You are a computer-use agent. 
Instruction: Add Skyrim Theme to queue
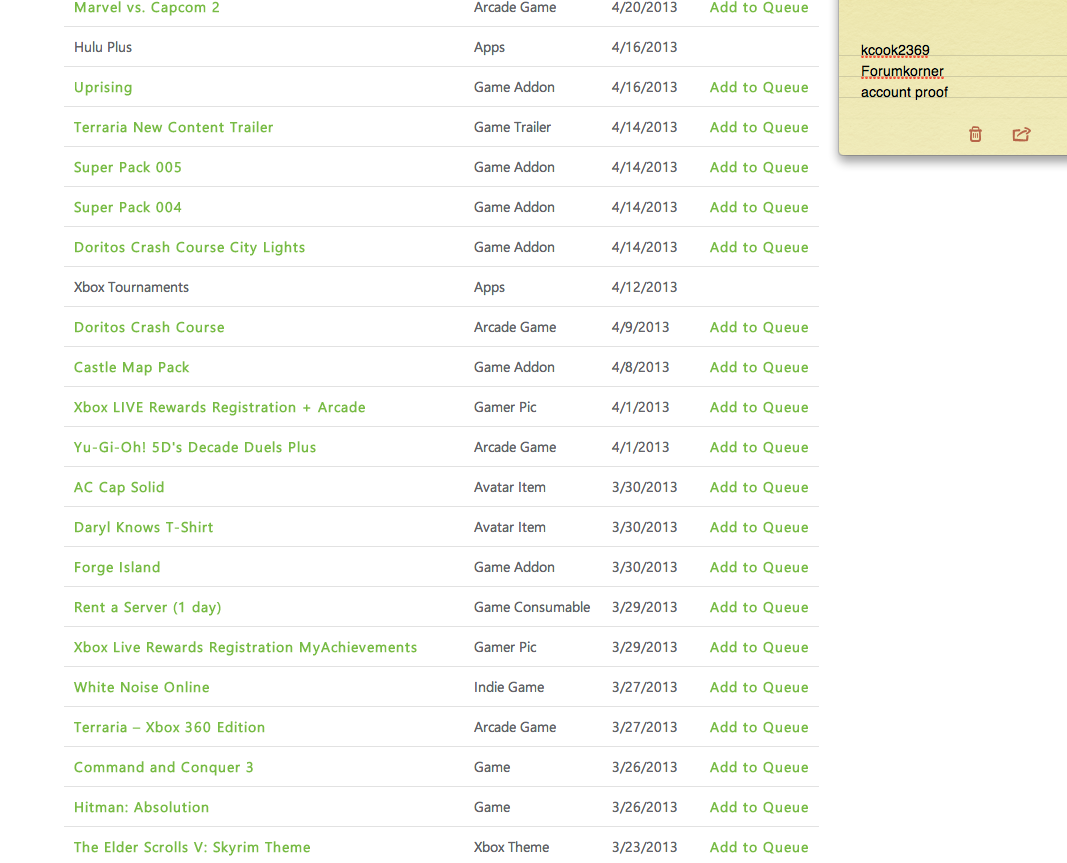(759, 847)
